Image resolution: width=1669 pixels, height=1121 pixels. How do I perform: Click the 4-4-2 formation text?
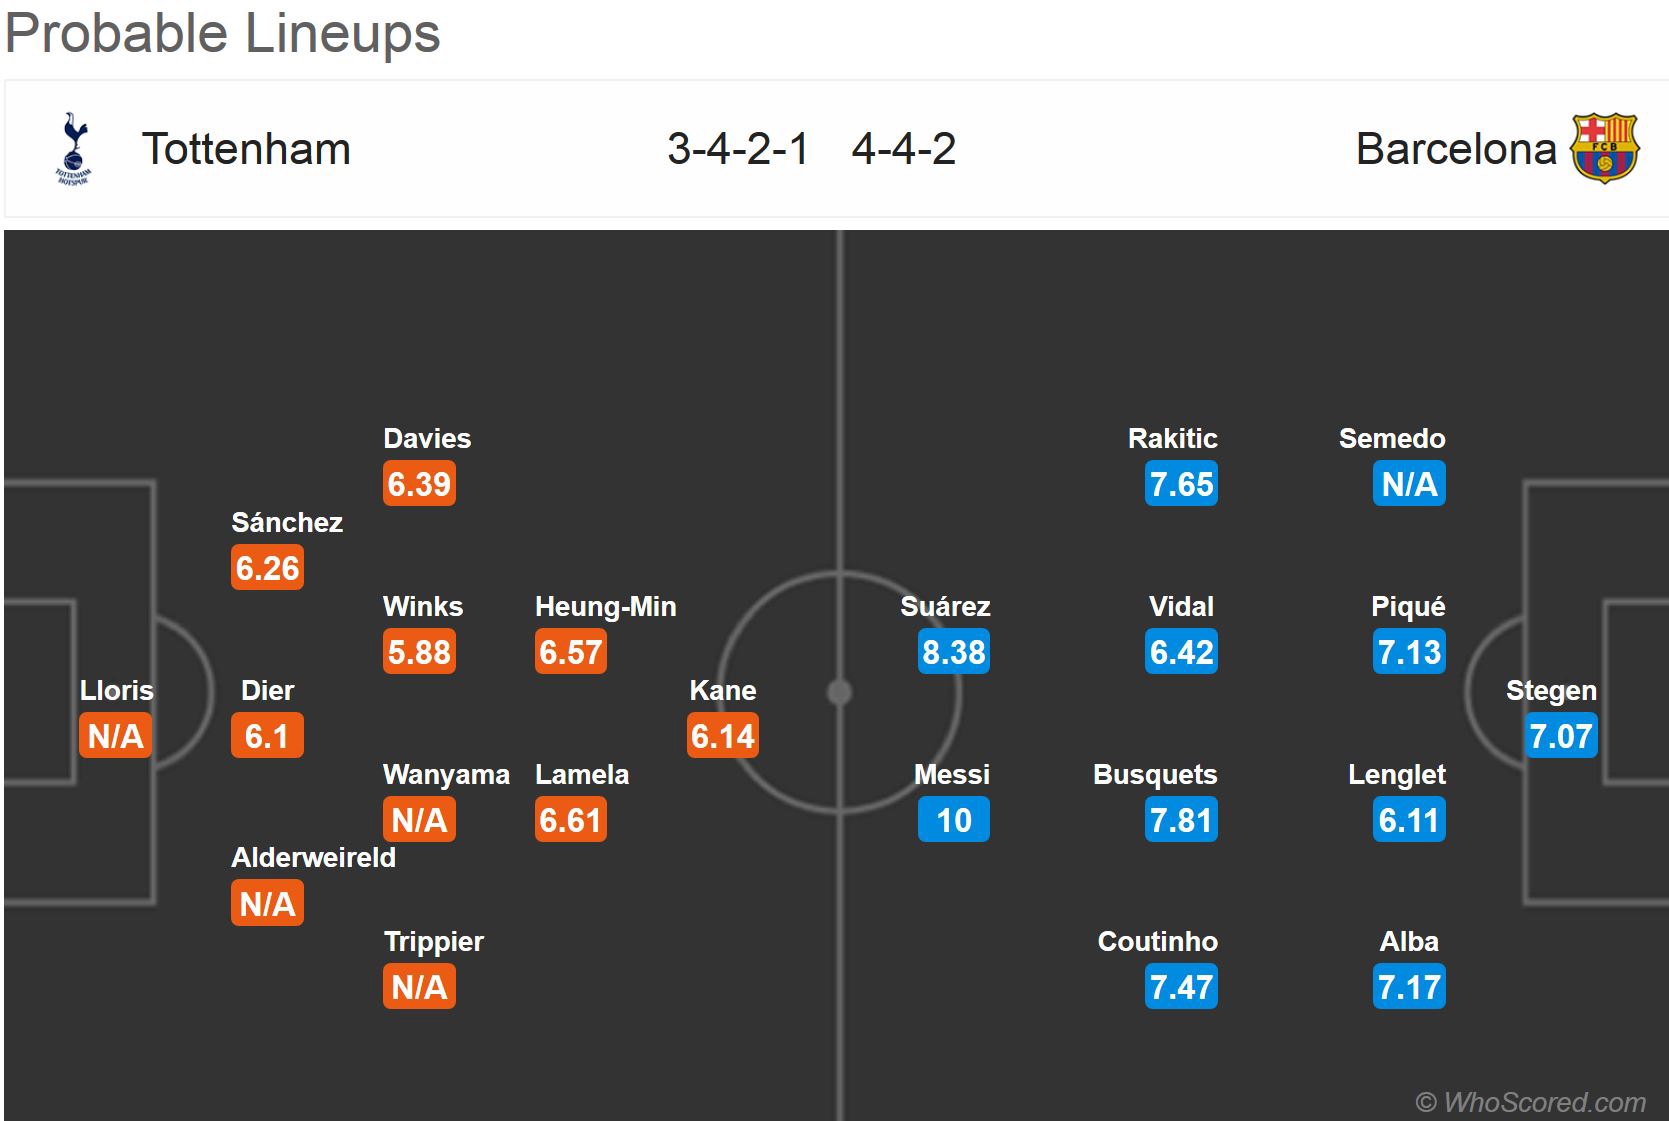coord(903,149)
